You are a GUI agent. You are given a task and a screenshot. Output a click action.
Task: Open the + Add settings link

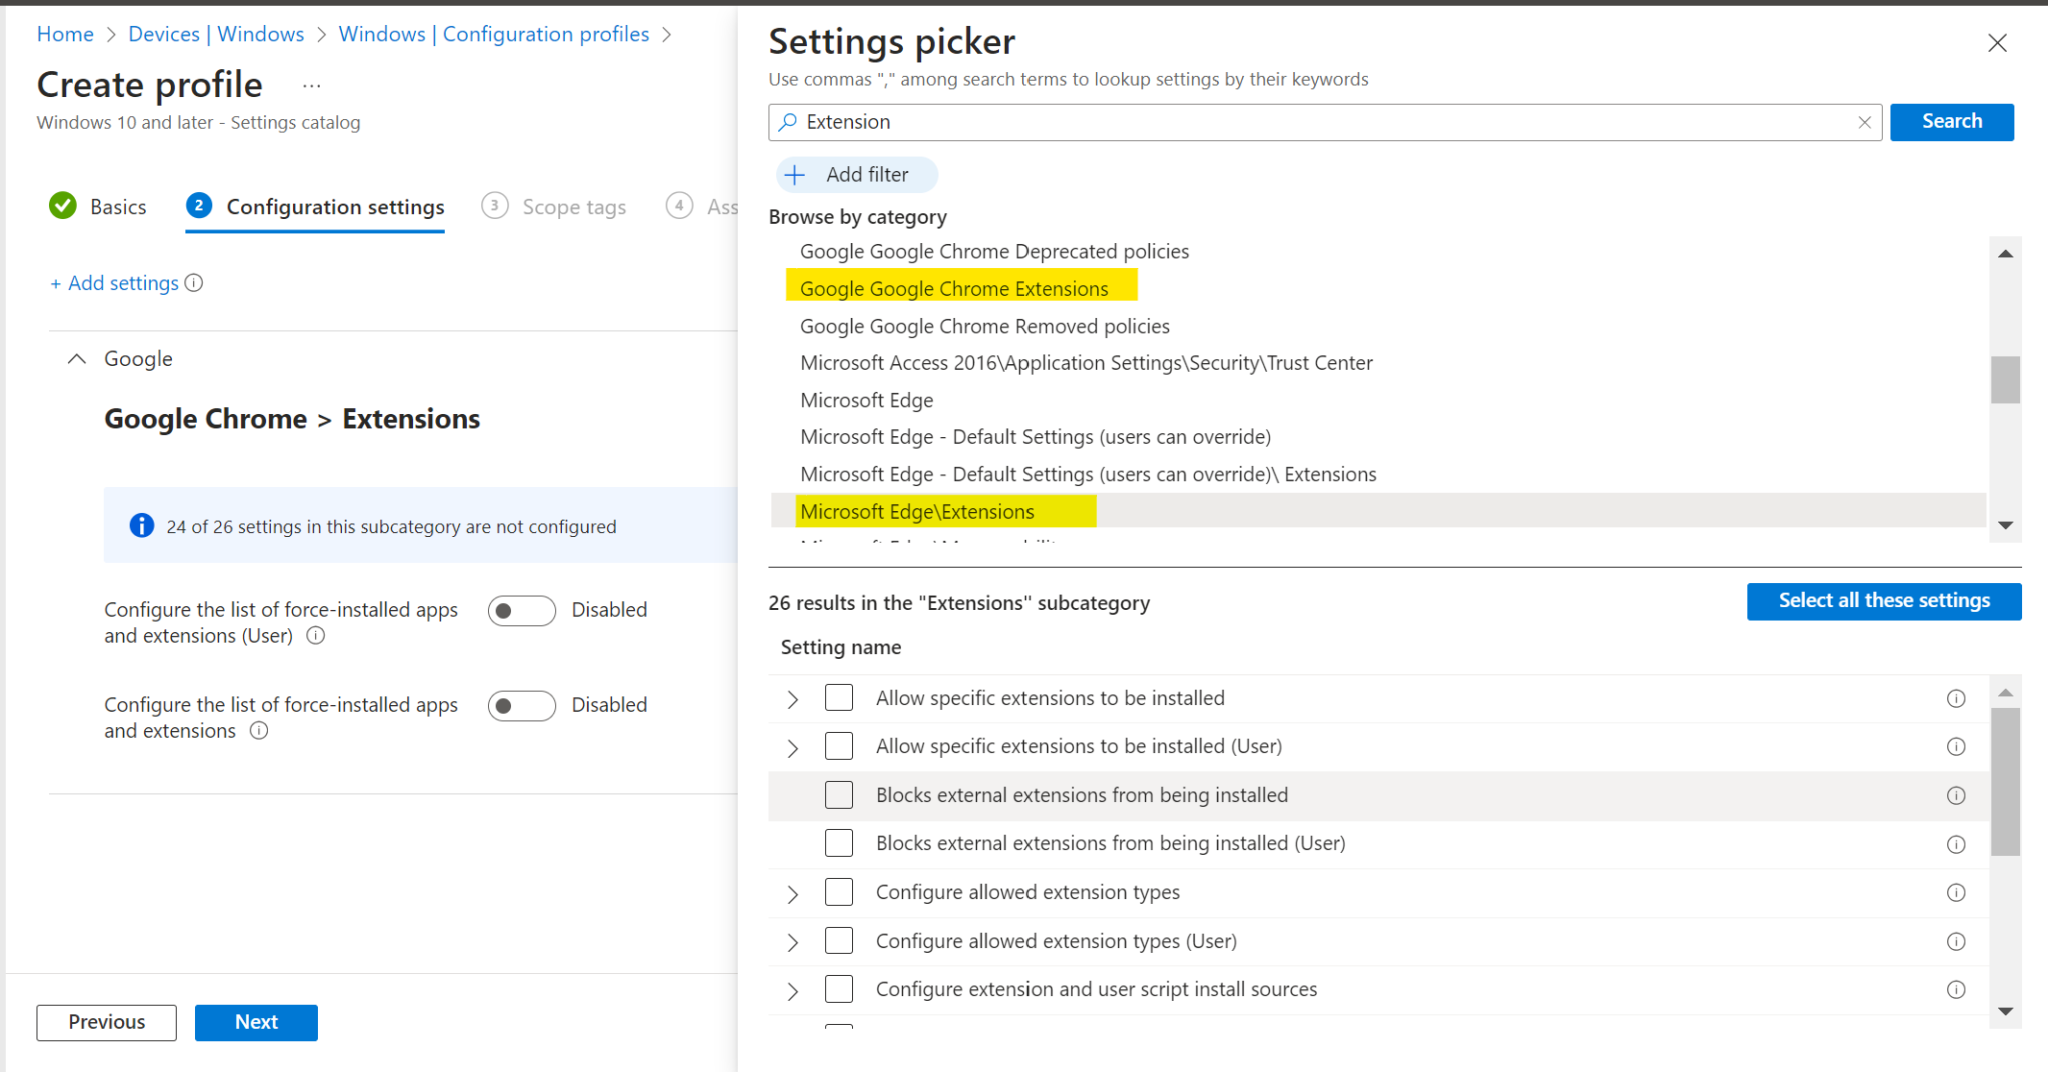tap(115, 283)
